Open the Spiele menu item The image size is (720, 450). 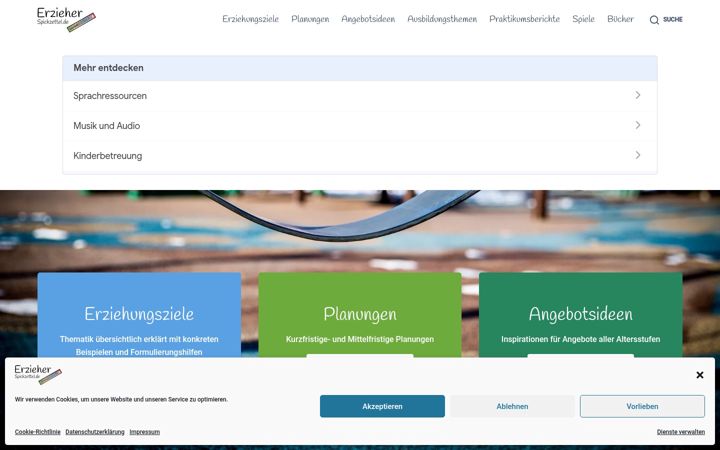[x=583, y=19]
